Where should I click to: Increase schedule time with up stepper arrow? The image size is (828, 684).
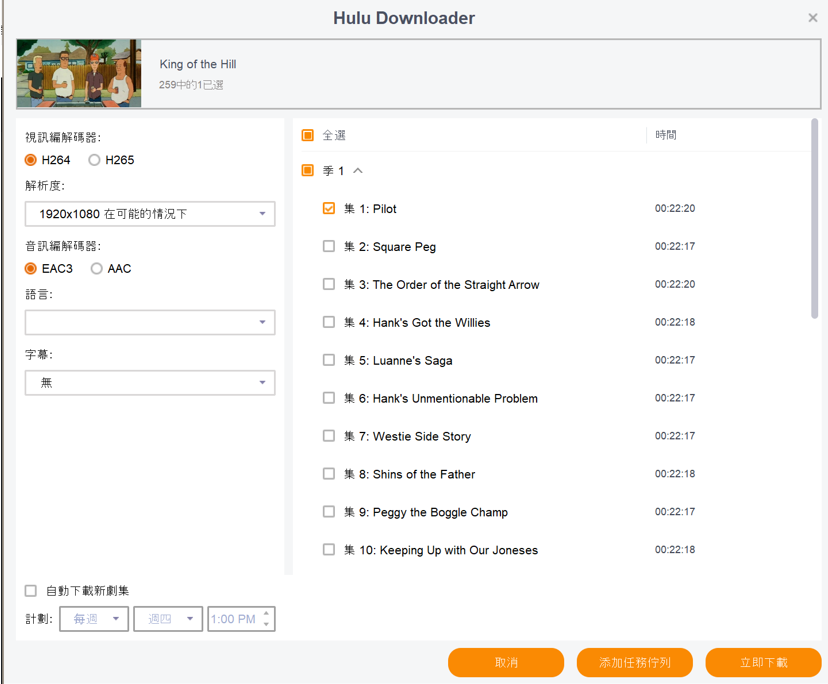click(x=267, y=613)
